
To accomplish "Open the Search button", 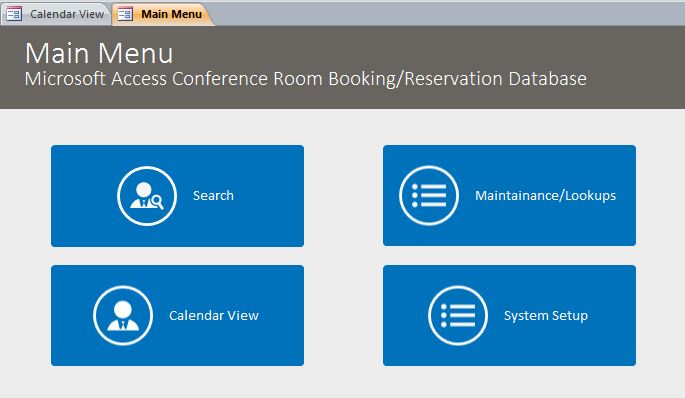I will (177, 196).
